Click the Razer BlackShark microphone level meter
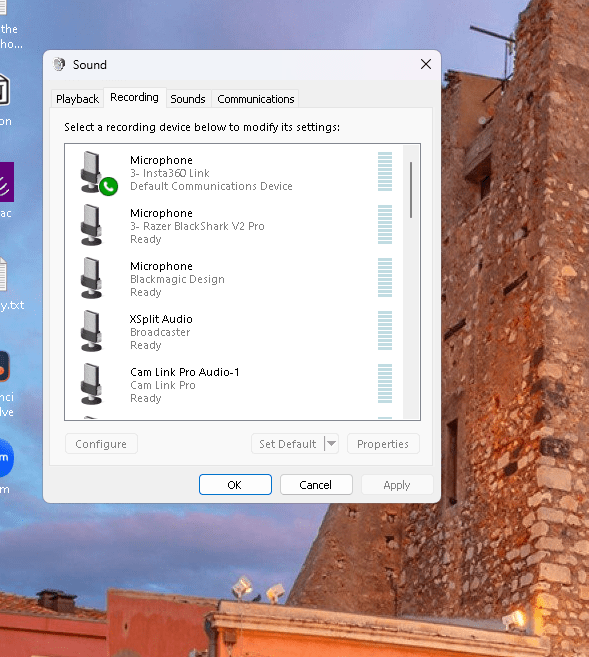589x657 pixels. coord(385,225)
